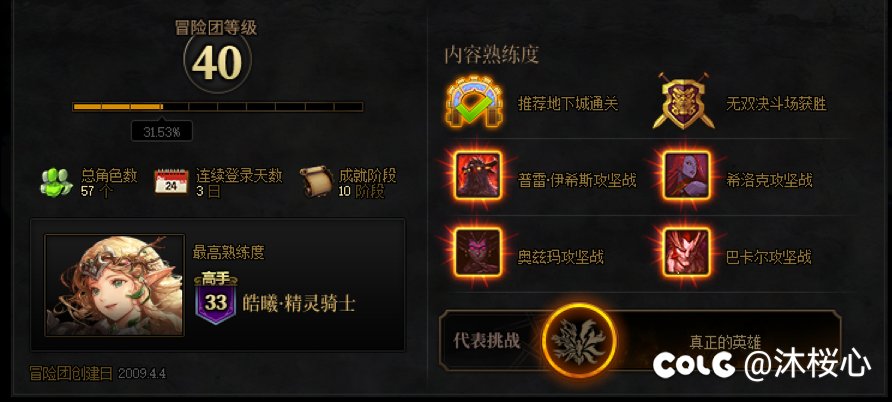The height and width of the screenshot is (402, 892).
Task: Click the 31.53% progress tooltip
Action: (162, 132)
